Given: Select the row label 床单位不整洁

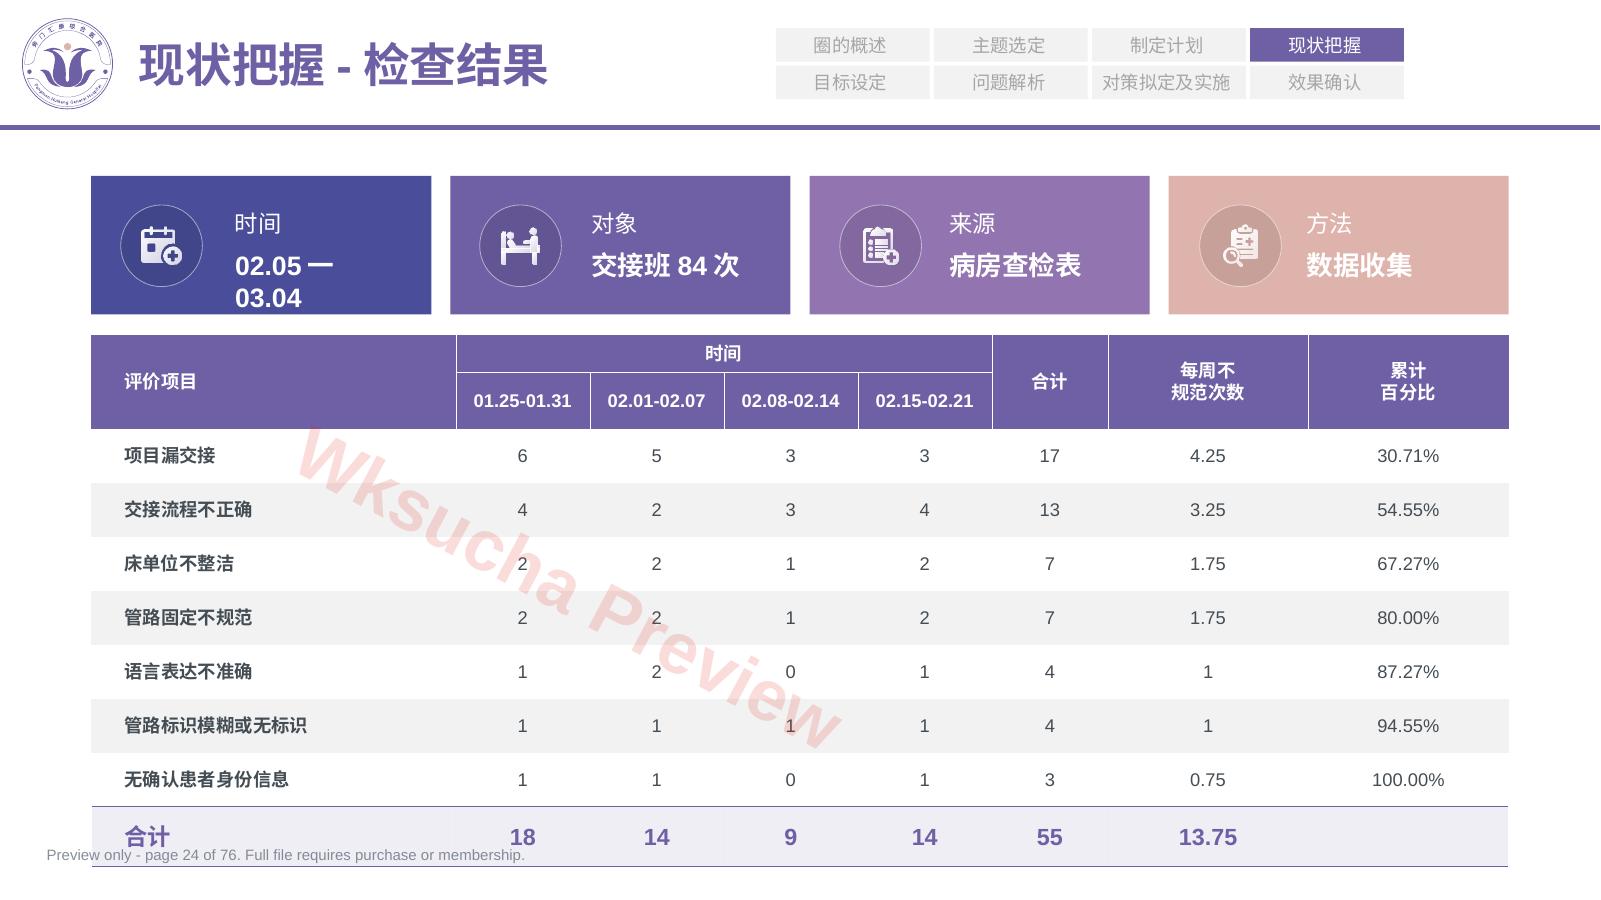Looking at the screenshot, I should tap(179, 564).
